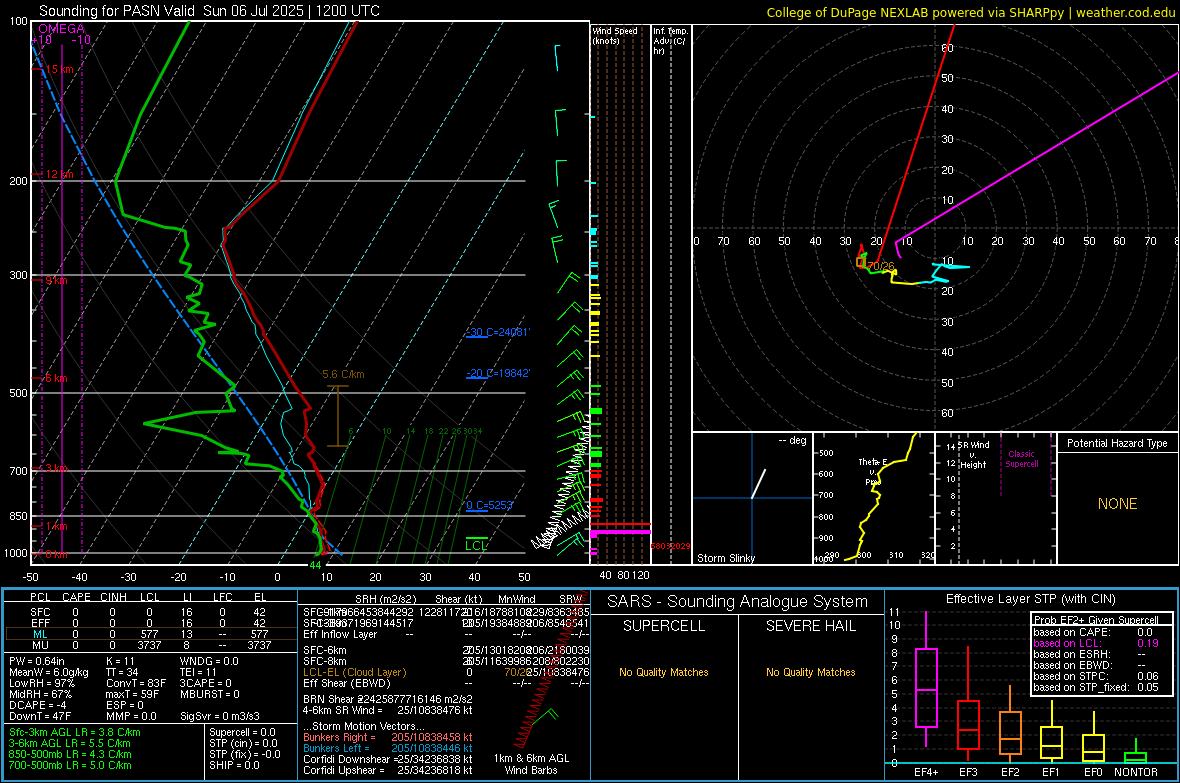Screen dimensions: 1180x783
Task: Click the 'Sfc-3km AGL LR = 3.8 C/km' line
Action: click(75, 732)
